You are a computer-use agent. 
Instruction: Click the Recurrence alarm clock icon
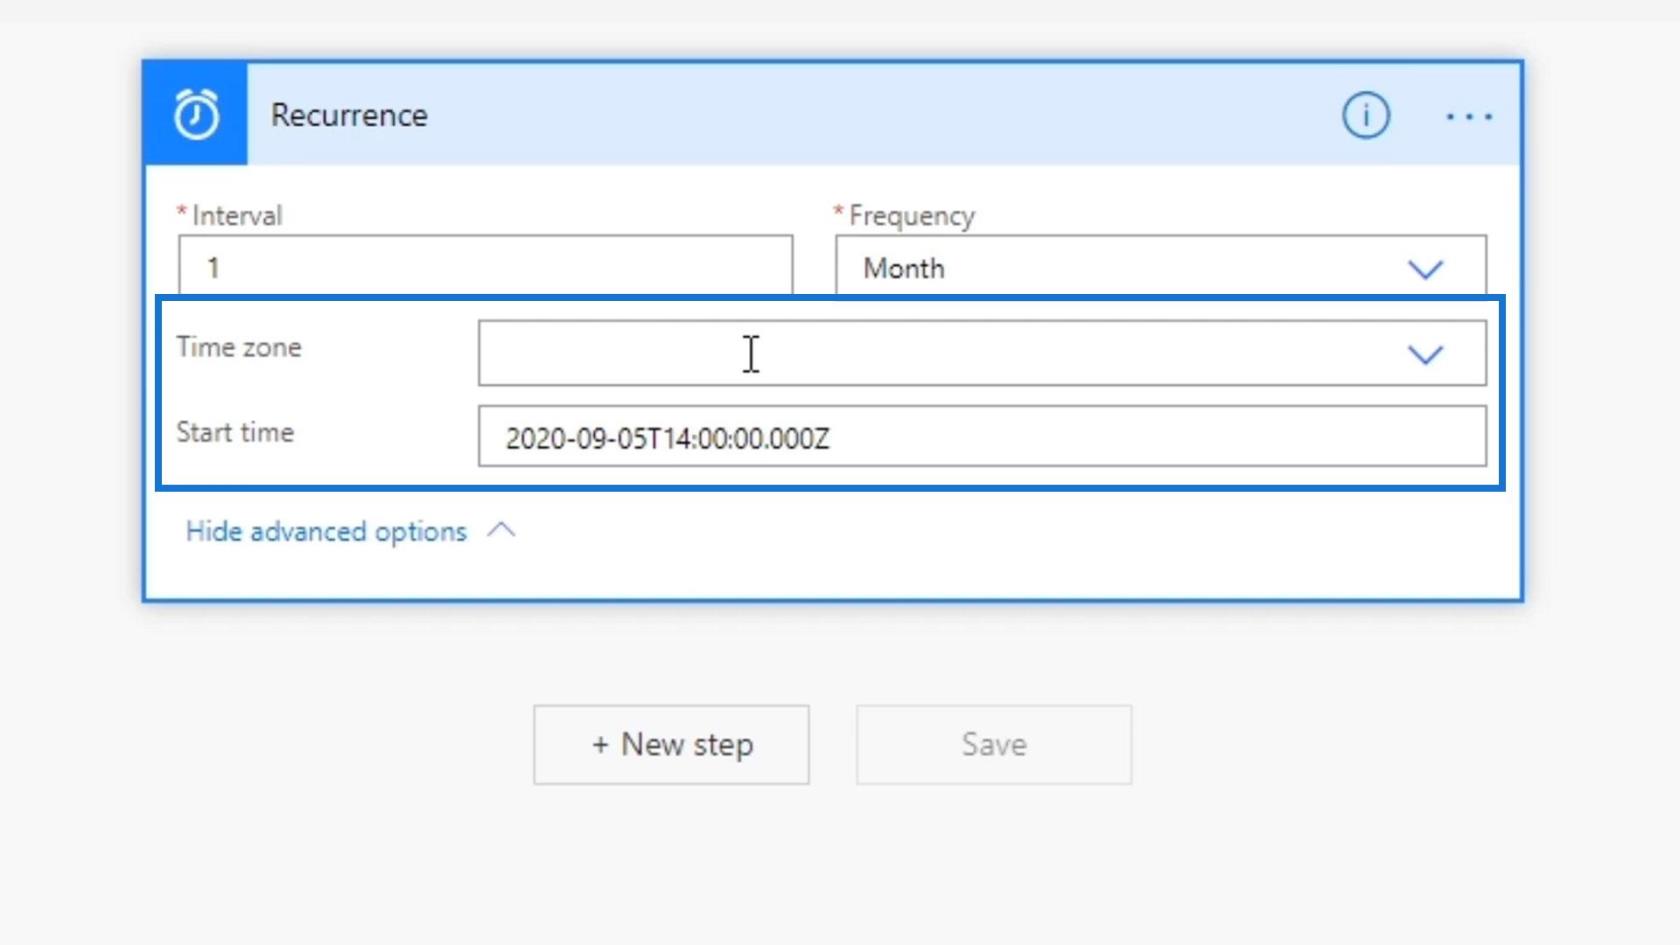(196, 114)
